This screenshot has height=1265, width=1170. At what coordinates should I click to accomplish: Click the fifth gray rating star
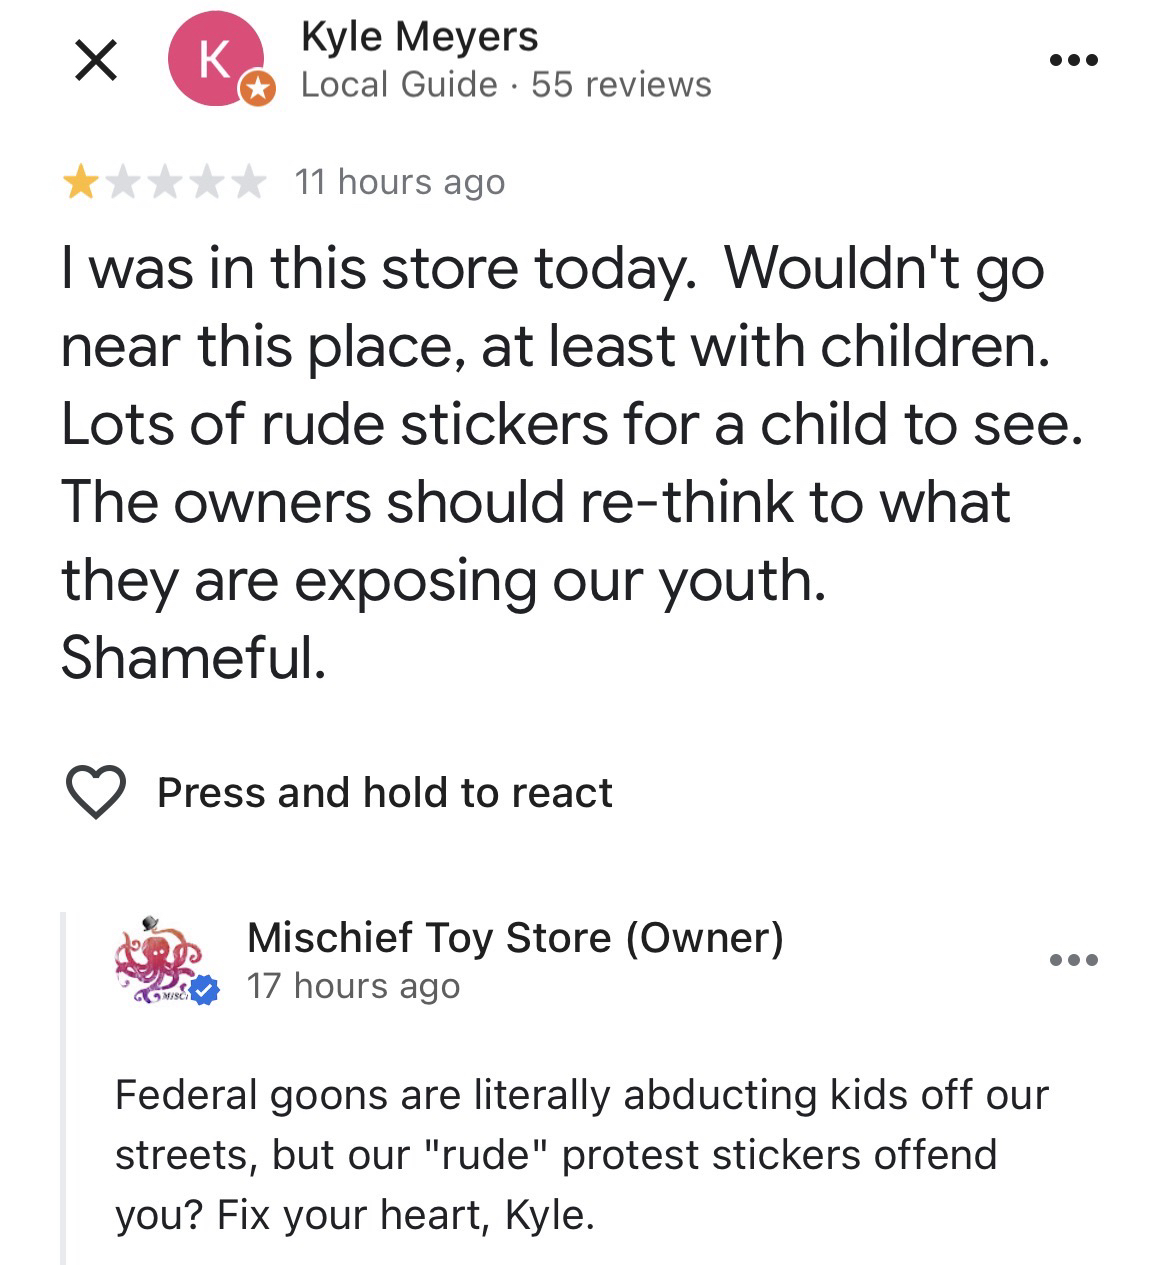[x=248, y=183]
